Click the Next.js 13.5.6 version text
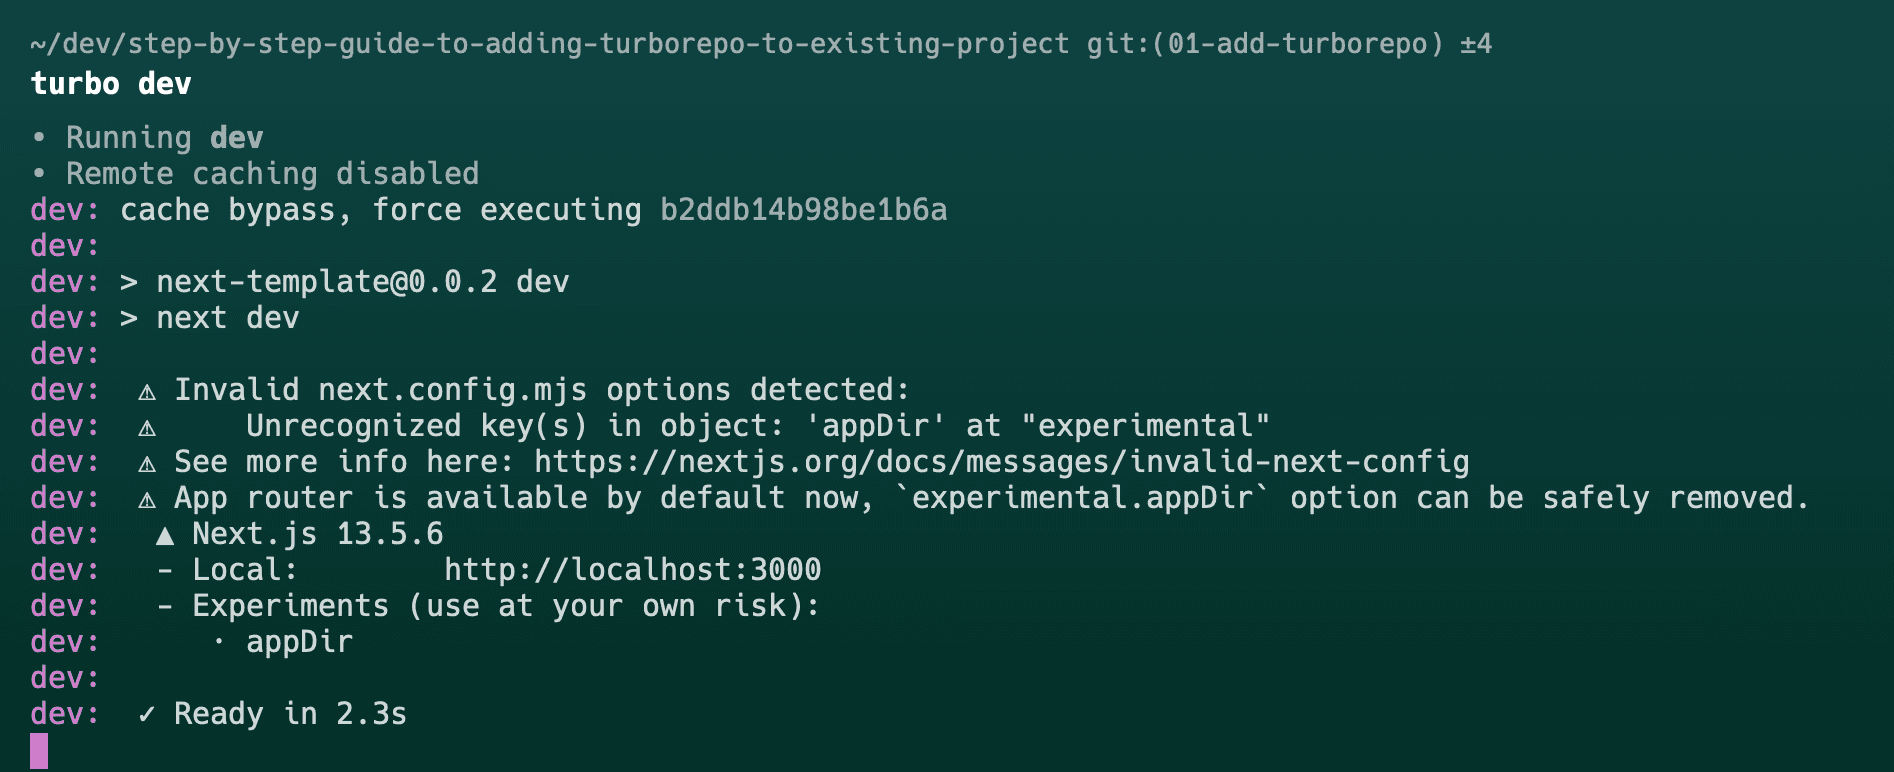The width and height of the screenshot is (1894, 772). (x=318, y=534)
